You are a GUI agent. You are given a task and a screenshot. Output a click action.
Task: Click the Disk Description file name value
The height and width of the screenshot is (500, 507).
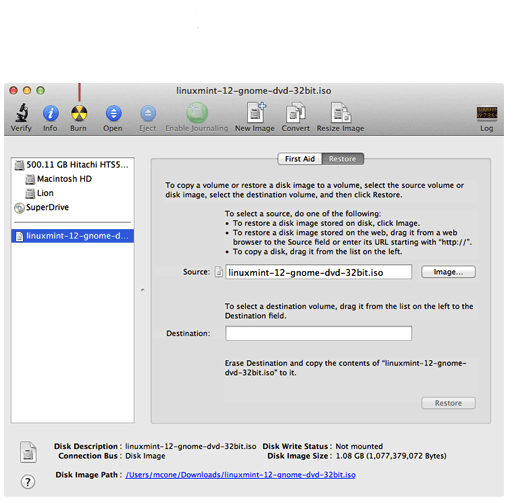pos(191,446)
